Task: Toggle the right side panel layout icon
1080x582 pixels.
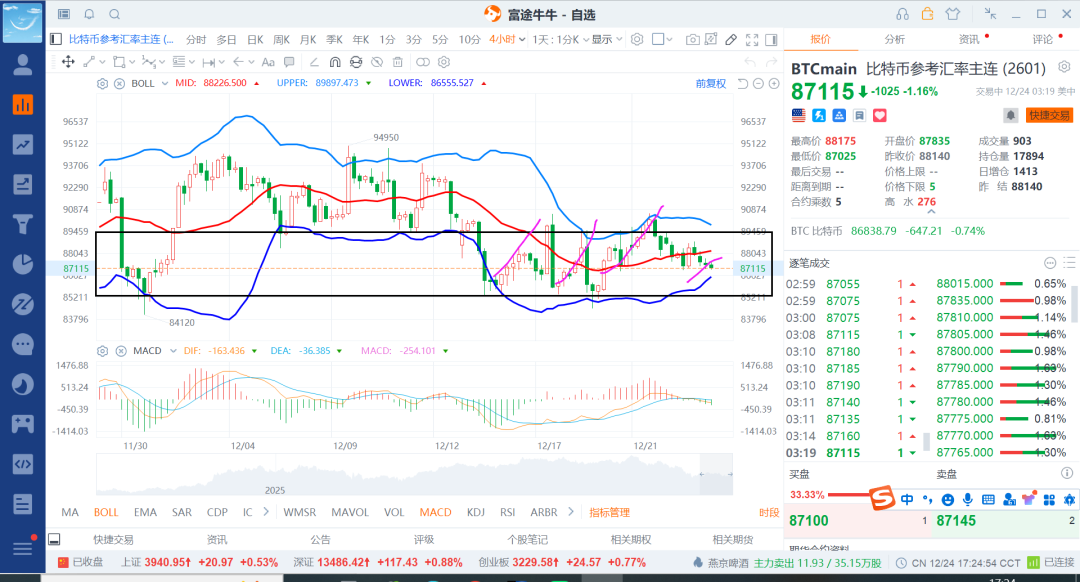Action: [x=771, y=39]
